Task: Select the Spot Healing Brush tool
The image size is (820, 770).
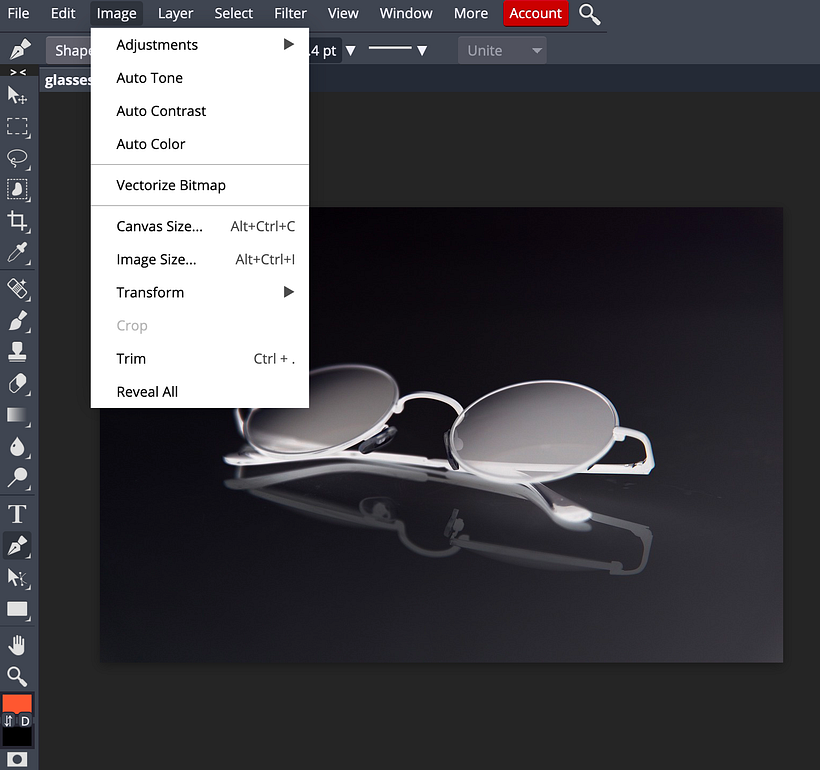Action: point(17,289)
